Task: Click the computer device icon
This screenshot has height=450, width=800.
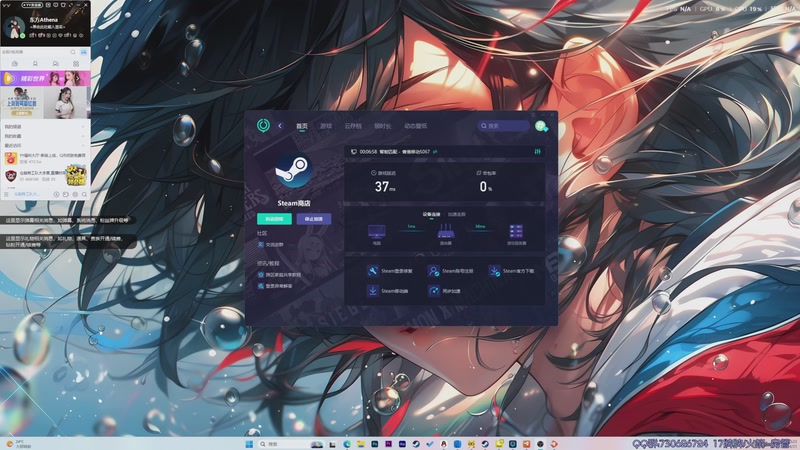Action: click(377, 232)
